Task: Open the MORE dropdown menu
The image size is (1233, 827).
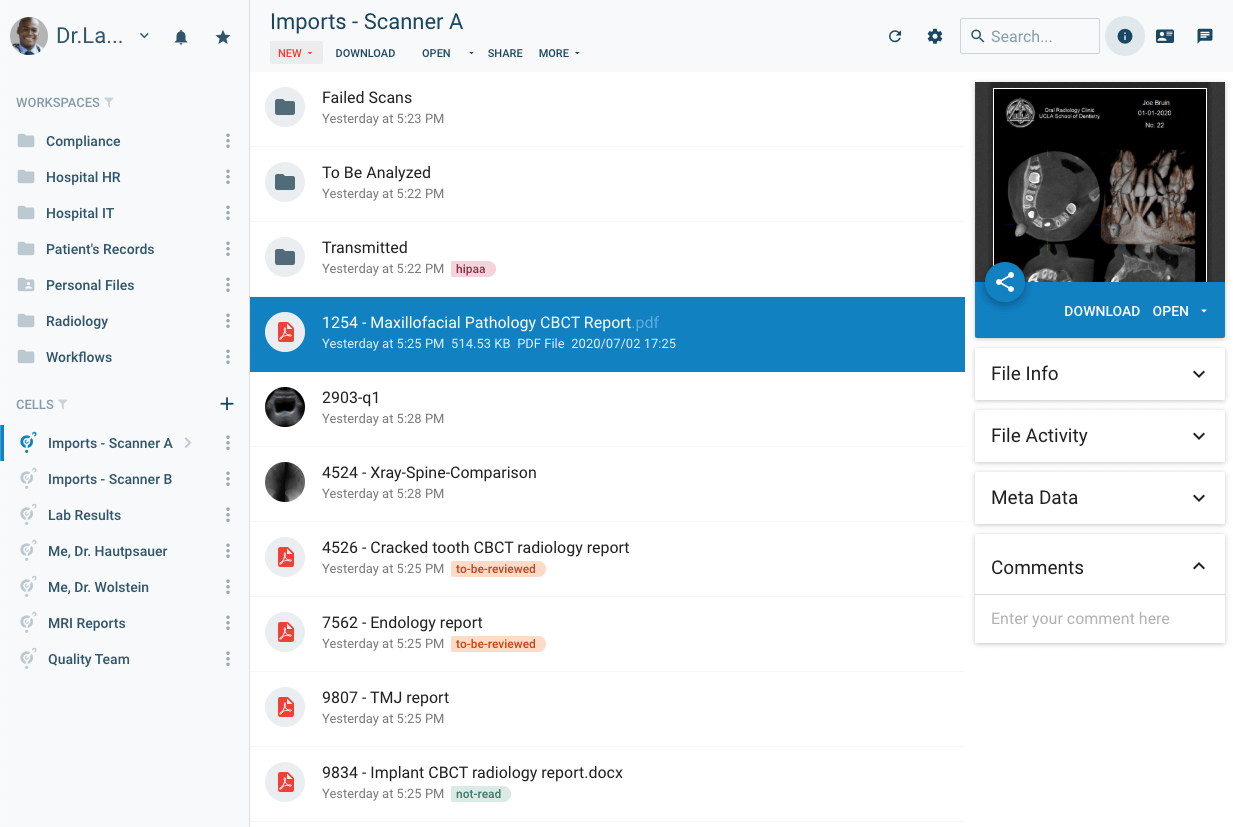Action: 559,53
